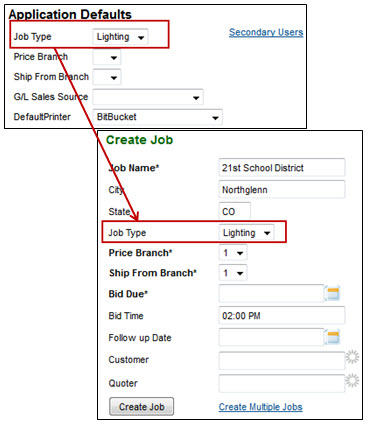This screenshot has width=368, height=425.
Task: Click the Customer input field
Action: point(282,360)
